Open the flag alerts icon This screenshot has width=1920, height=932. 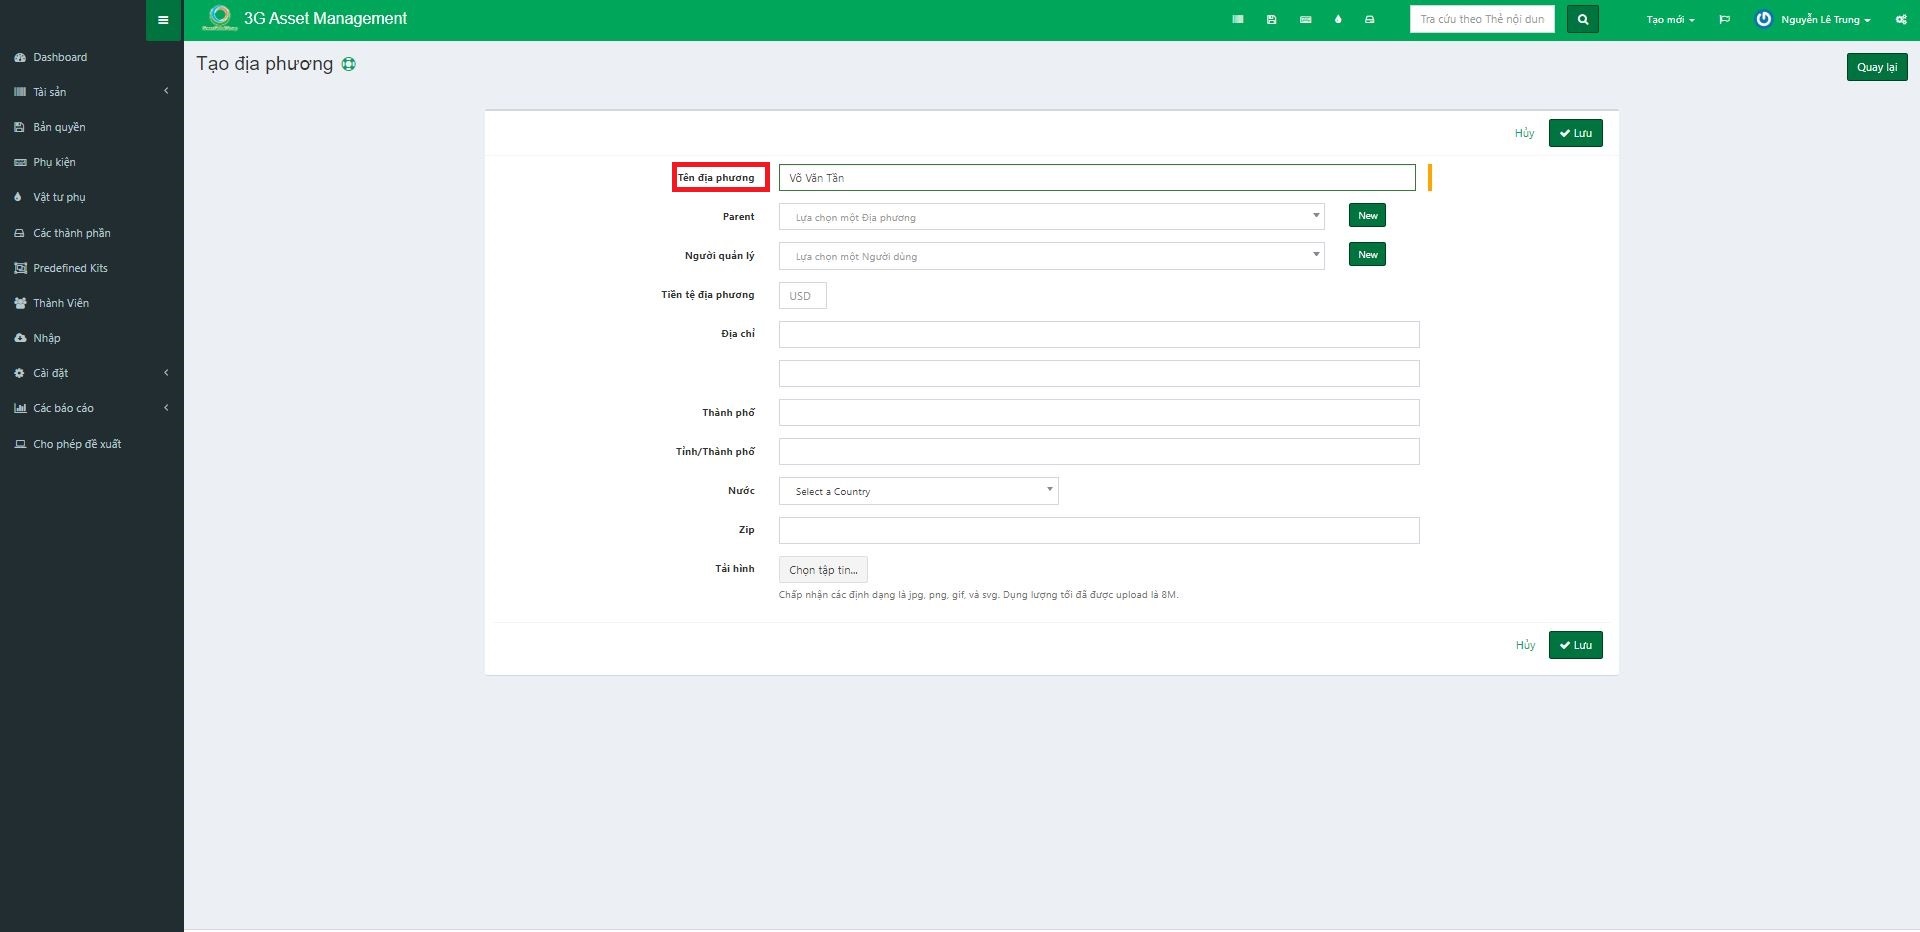tap(1724, 20)
